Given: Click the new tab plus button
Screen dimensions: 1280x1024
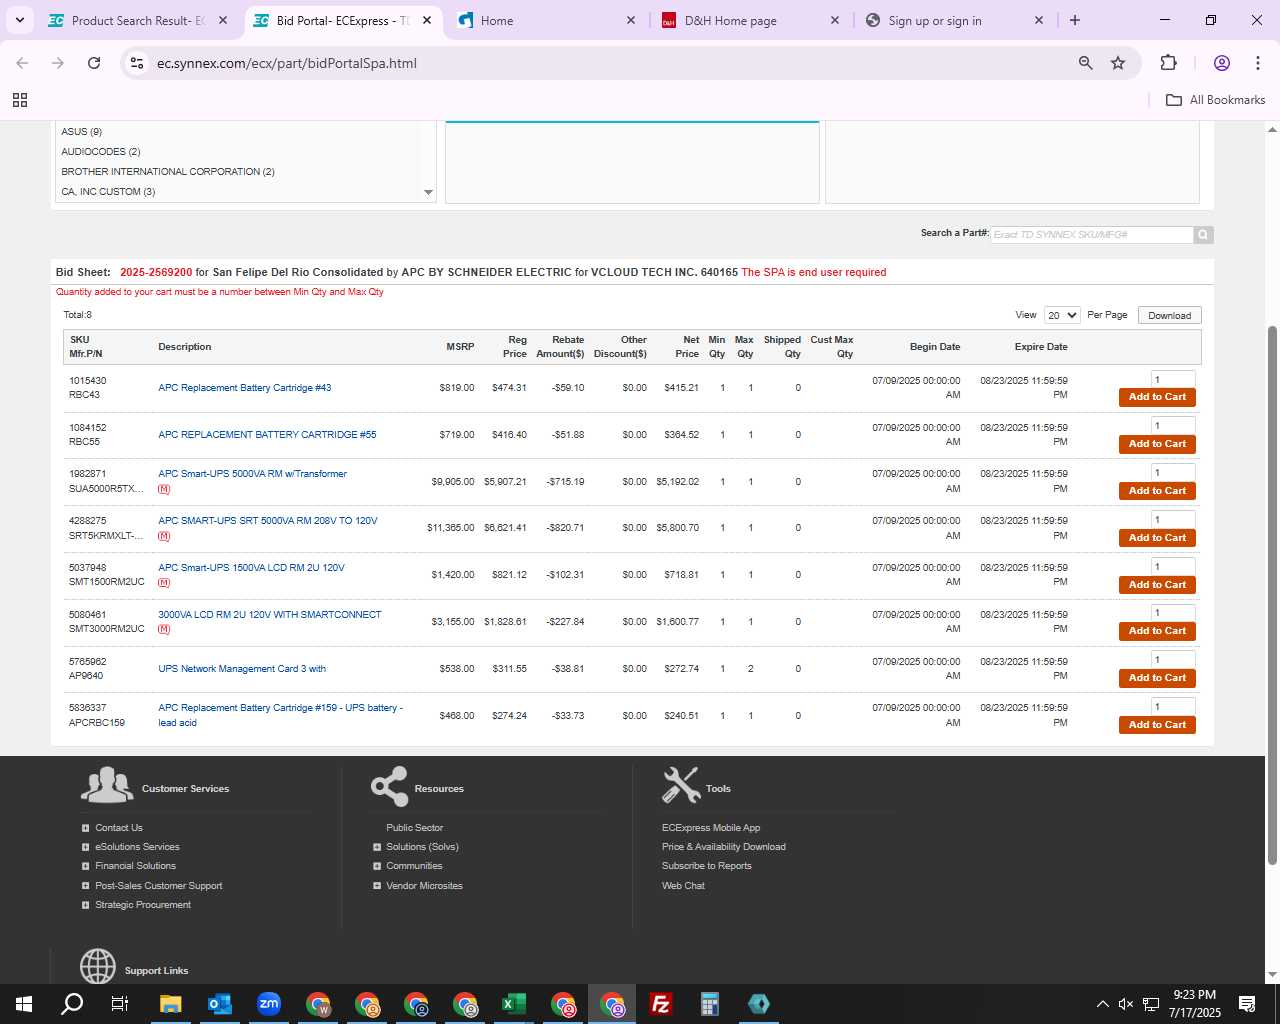Looking at the screenshot, I should [1075, 20].
